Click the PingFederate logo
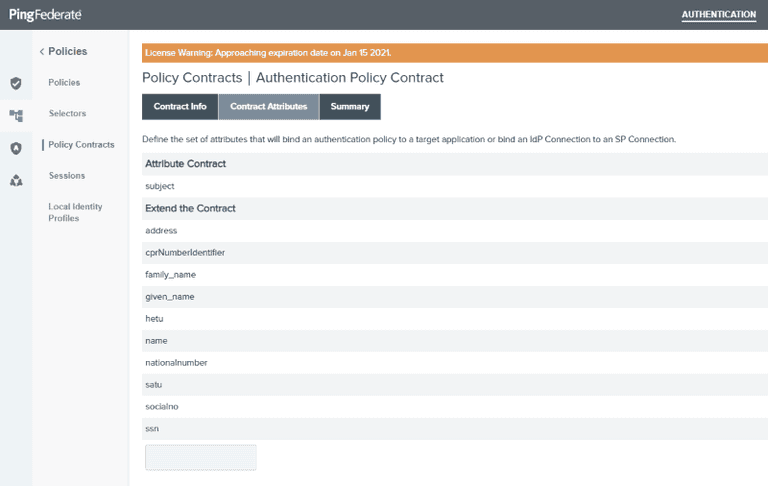Image resolution: width=768 pixels, height=486 pixels. point(46,14)
